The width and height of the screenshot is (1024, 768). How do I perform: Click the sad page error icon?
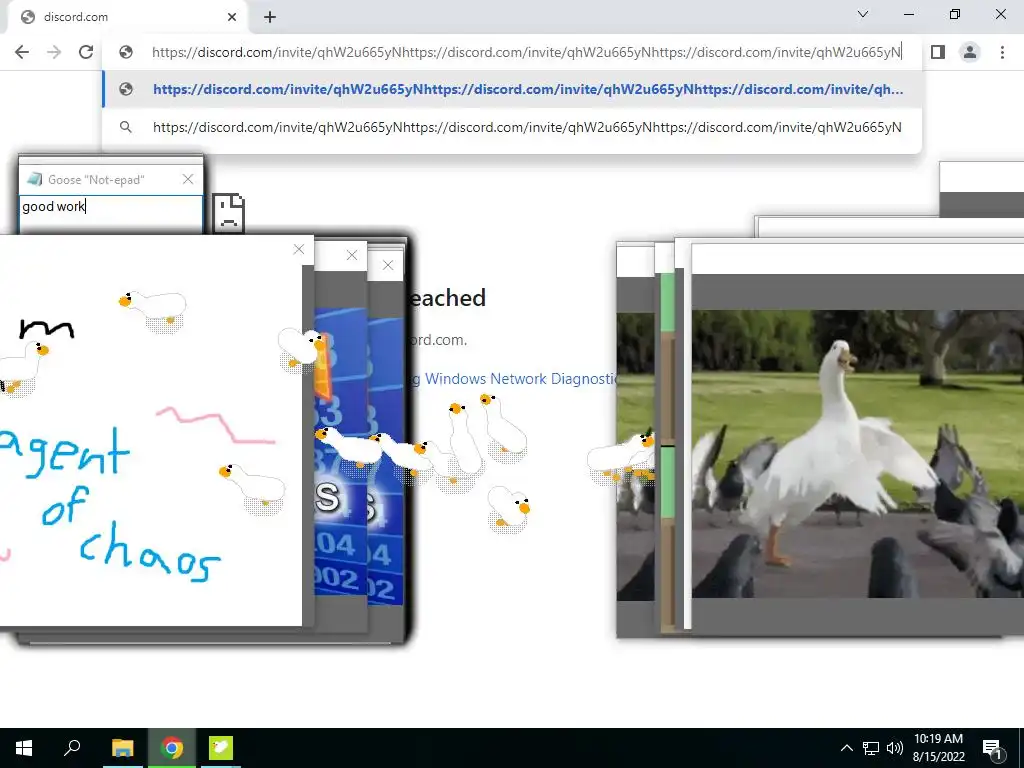pyautogui.click(x=229, y=213)
